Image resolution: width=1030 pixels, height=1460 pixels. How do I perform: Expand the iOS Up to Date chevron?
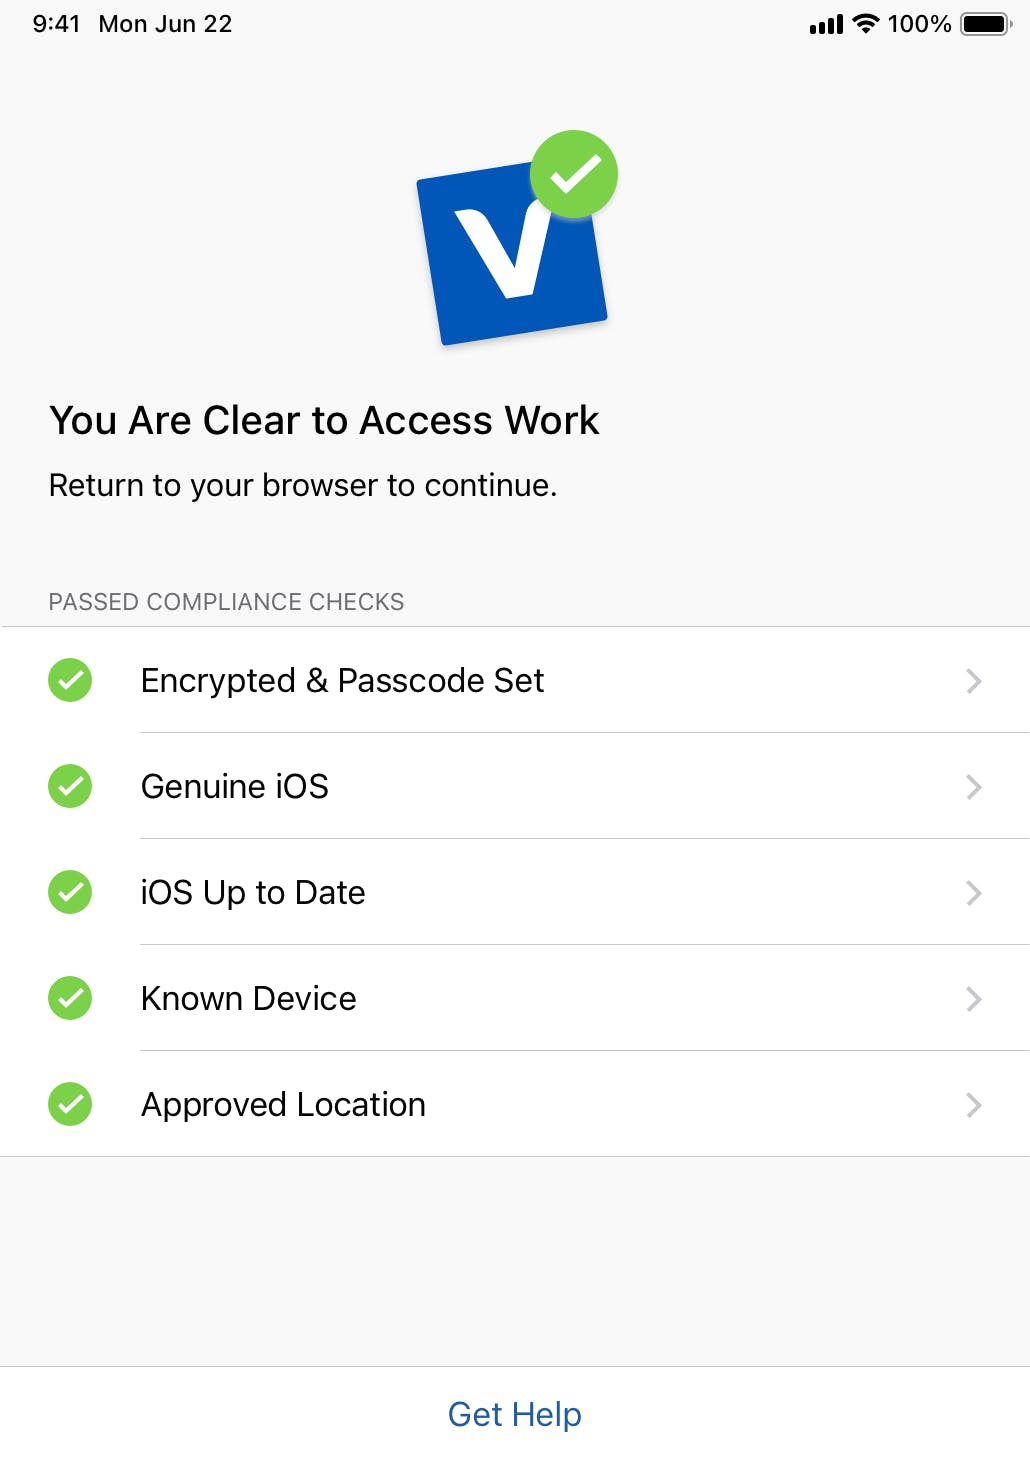pos(974,893)
